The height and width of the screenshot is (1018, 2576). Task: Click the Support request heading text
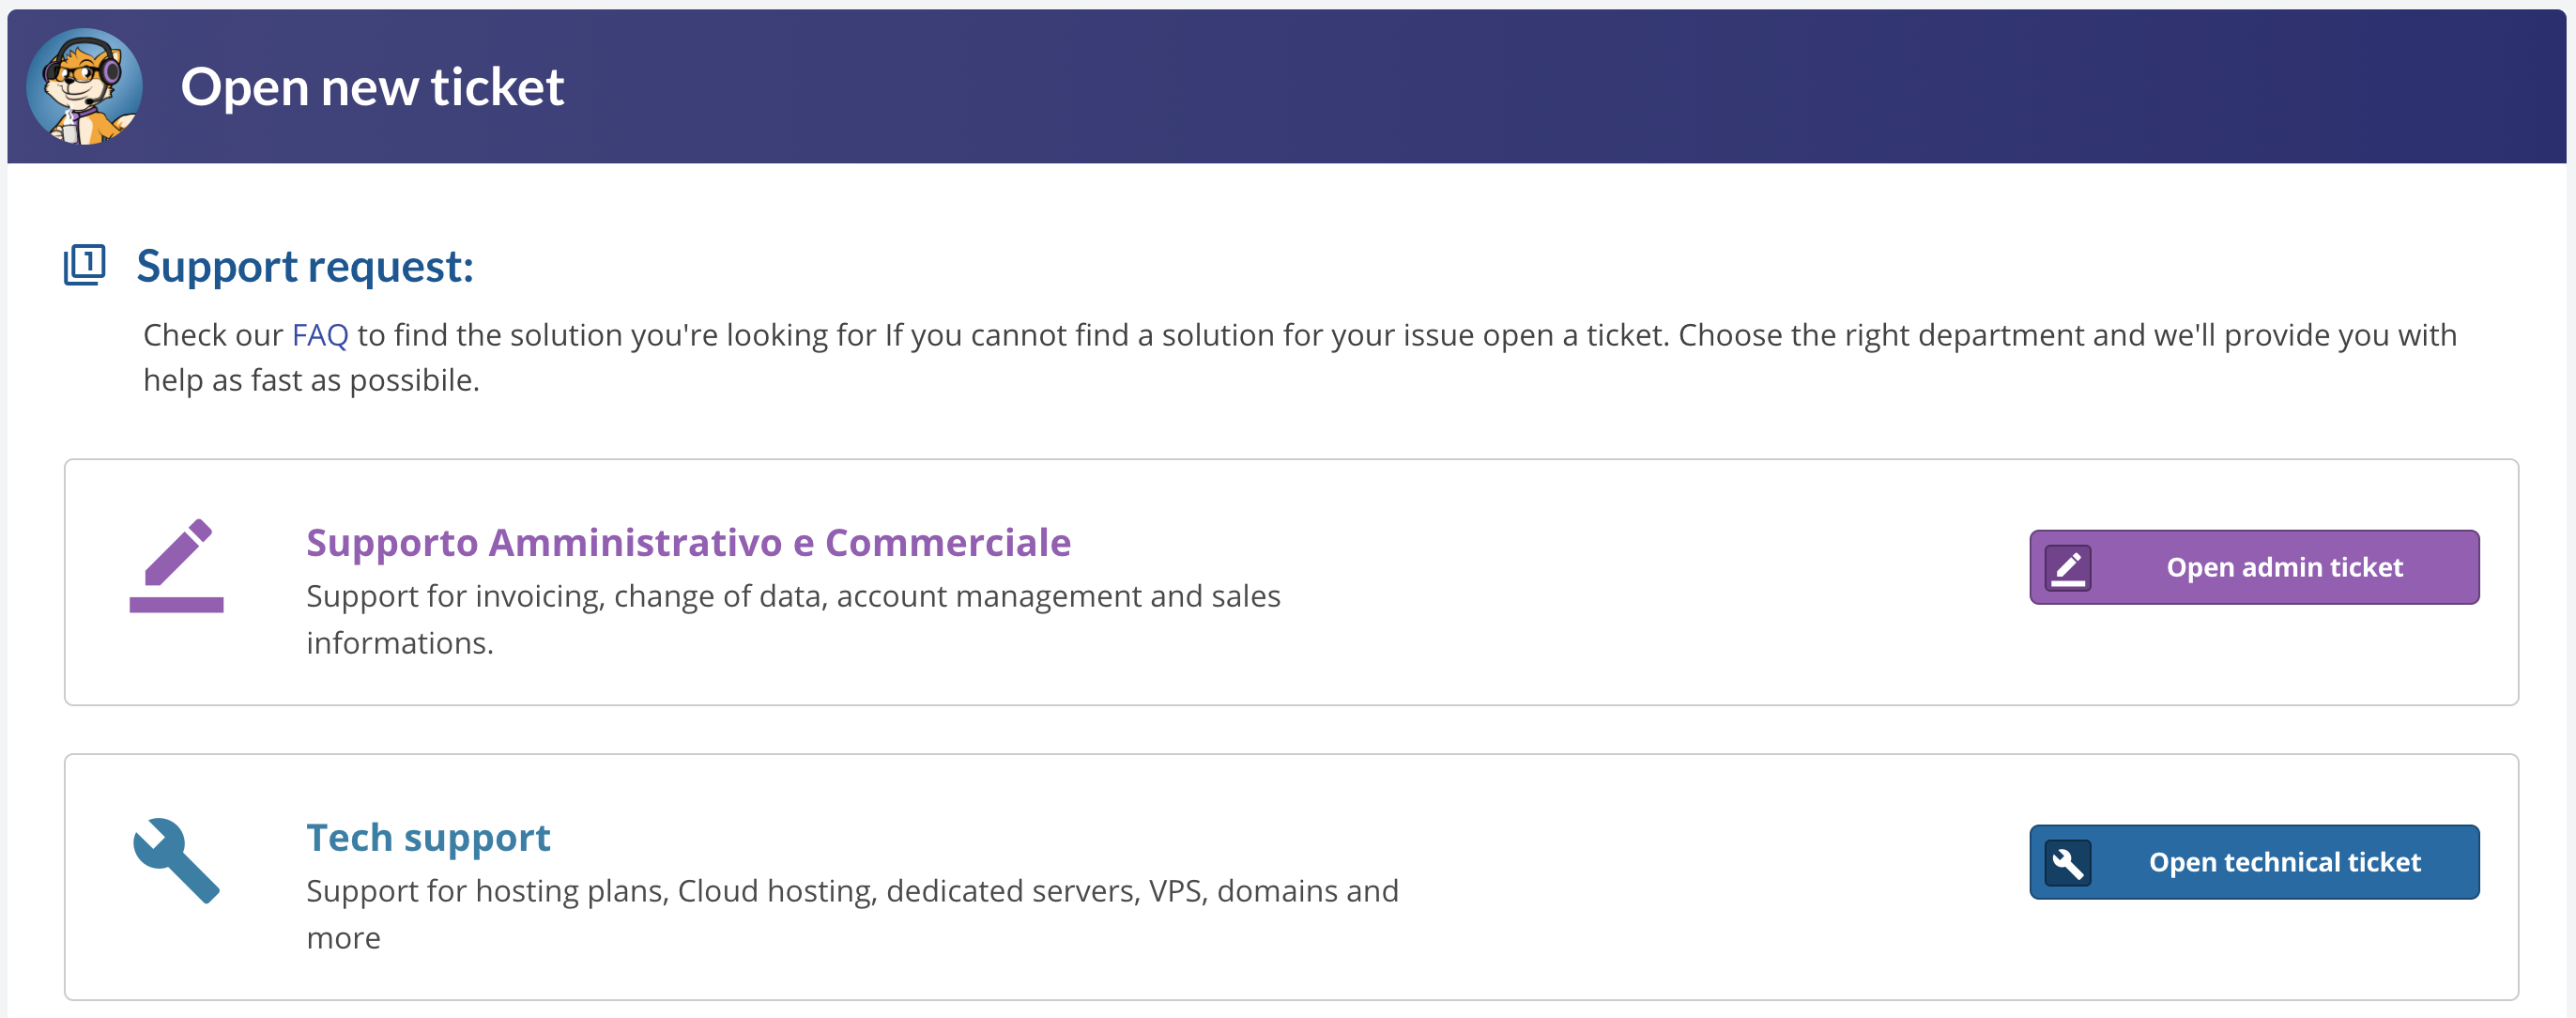click(305, 266)
